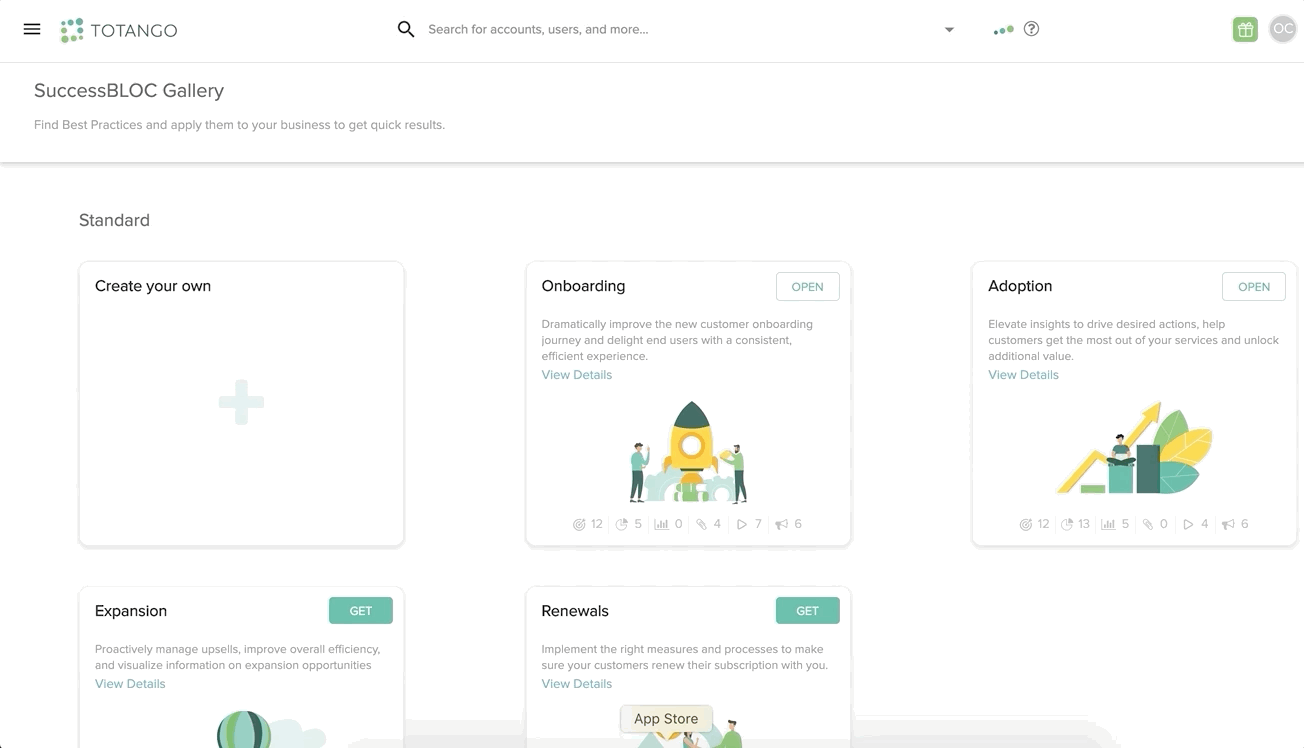
Task: Get the Expansion SuccessBLOC
Action: tap(361, 611)
